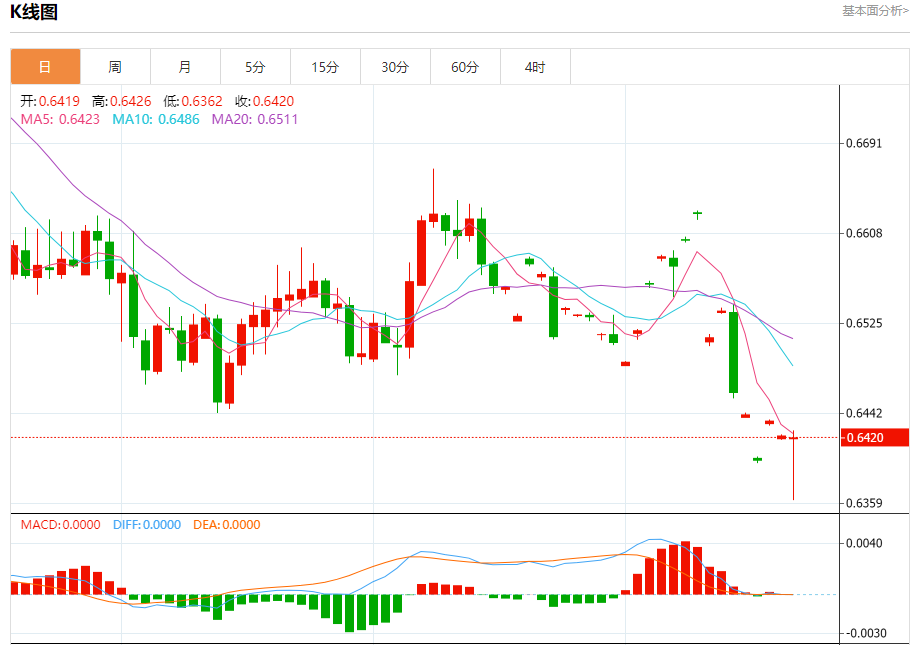The image size is (914, 645).
Task: Open the 5分 interval tab
Action: (255, 67)
